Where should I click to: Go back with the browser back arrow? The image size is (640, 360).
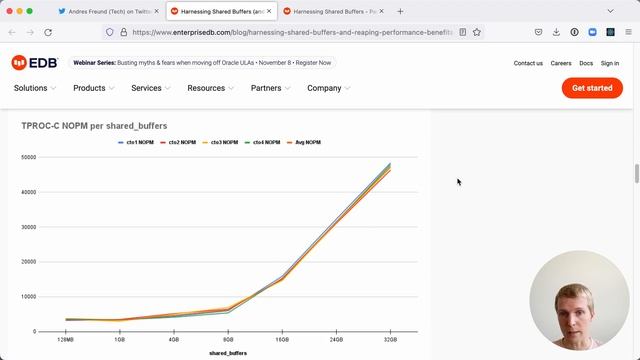[x=12, y=32]
